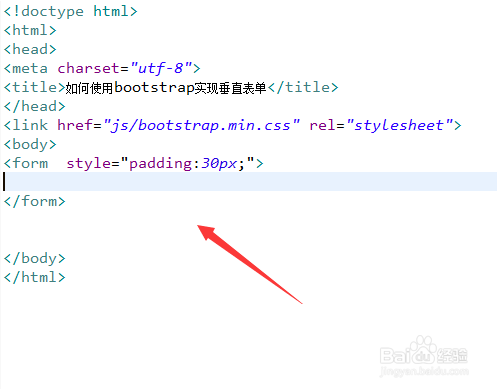Click the padding property text

coord(160,164)
